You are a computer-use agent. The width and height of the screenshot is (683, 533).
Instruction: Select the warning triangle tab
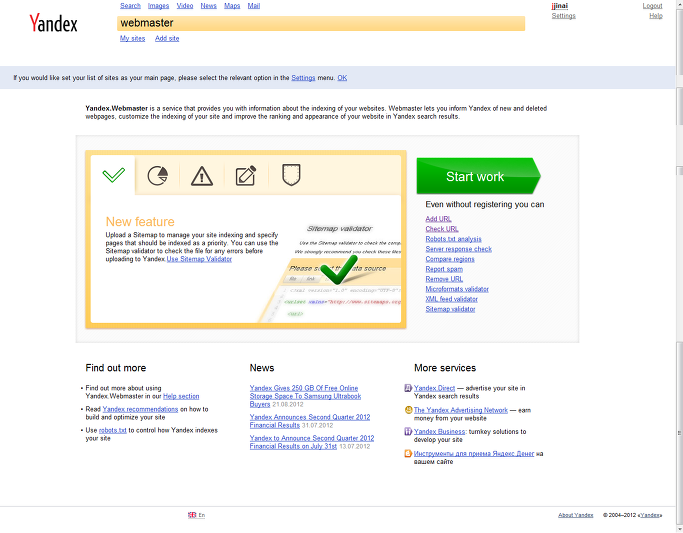[x=202, y=176]
